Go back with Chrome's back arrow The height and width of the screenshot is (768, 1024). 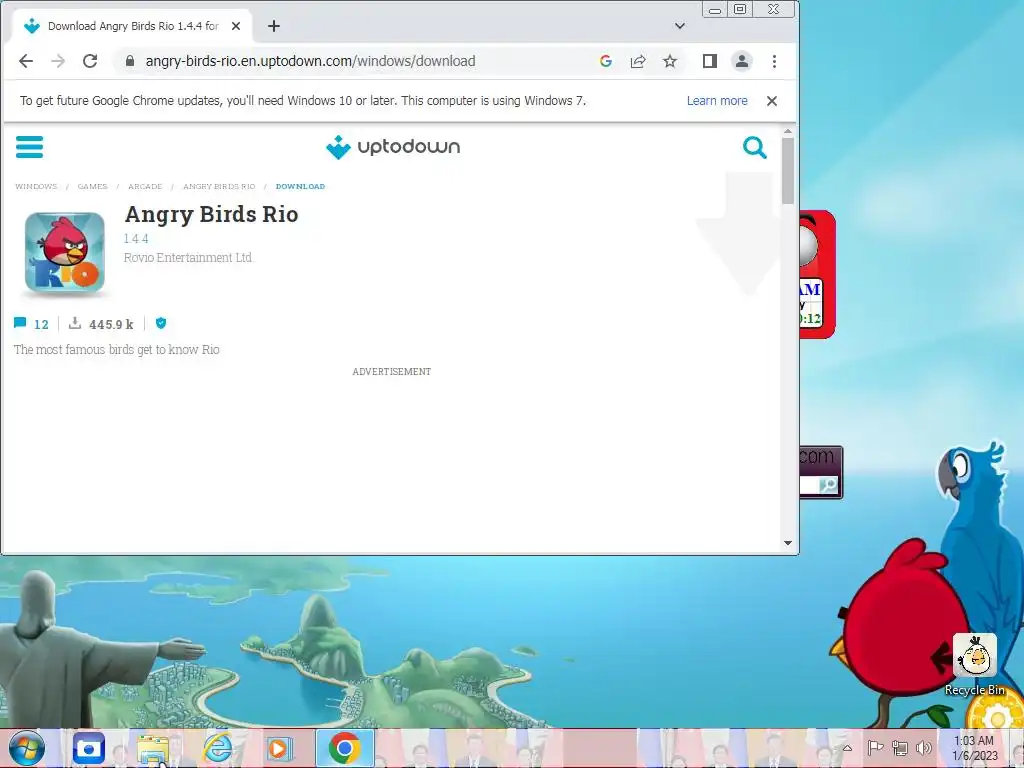click(25, 61)
